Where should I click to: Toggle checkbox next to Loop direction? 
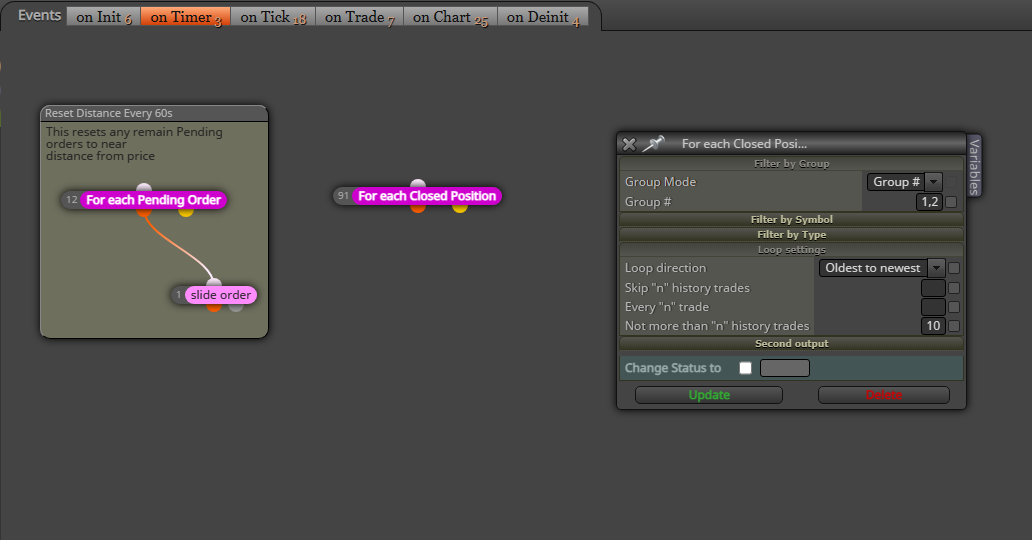coord(954,268)
